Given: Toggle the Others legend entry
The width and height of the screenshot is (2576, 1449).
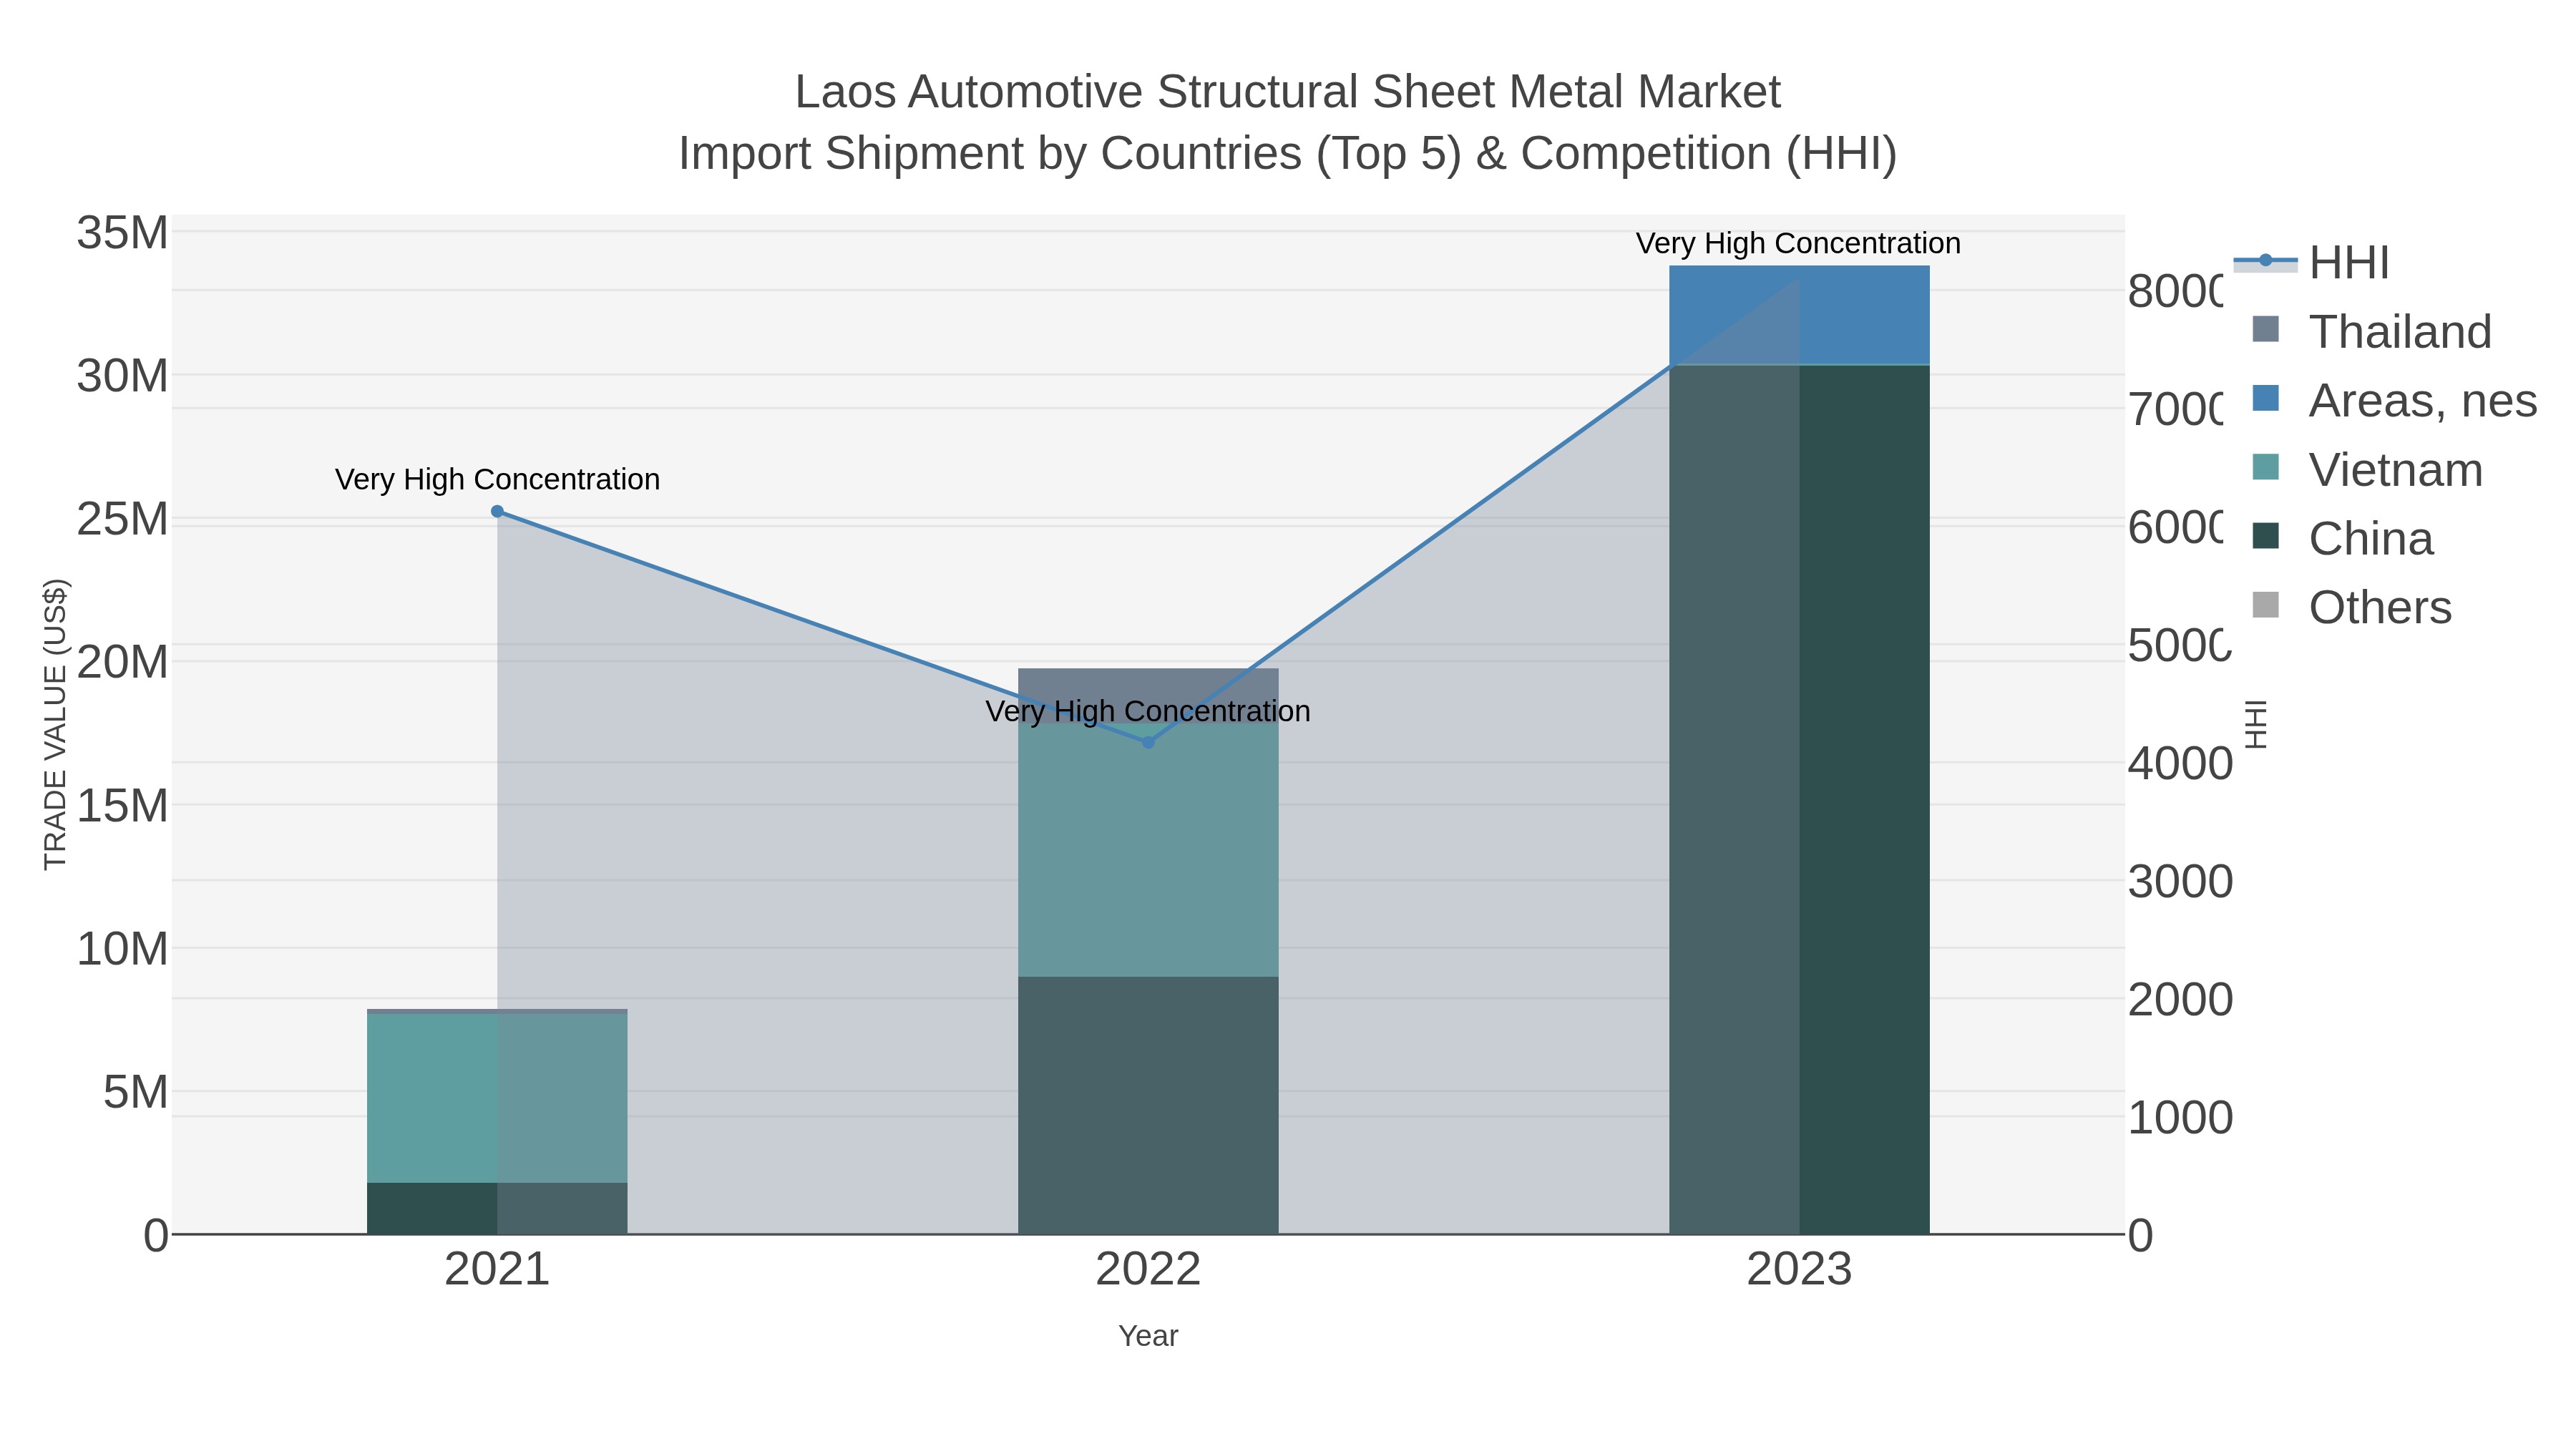Looking at the screenshot, I should (2351, 607).
